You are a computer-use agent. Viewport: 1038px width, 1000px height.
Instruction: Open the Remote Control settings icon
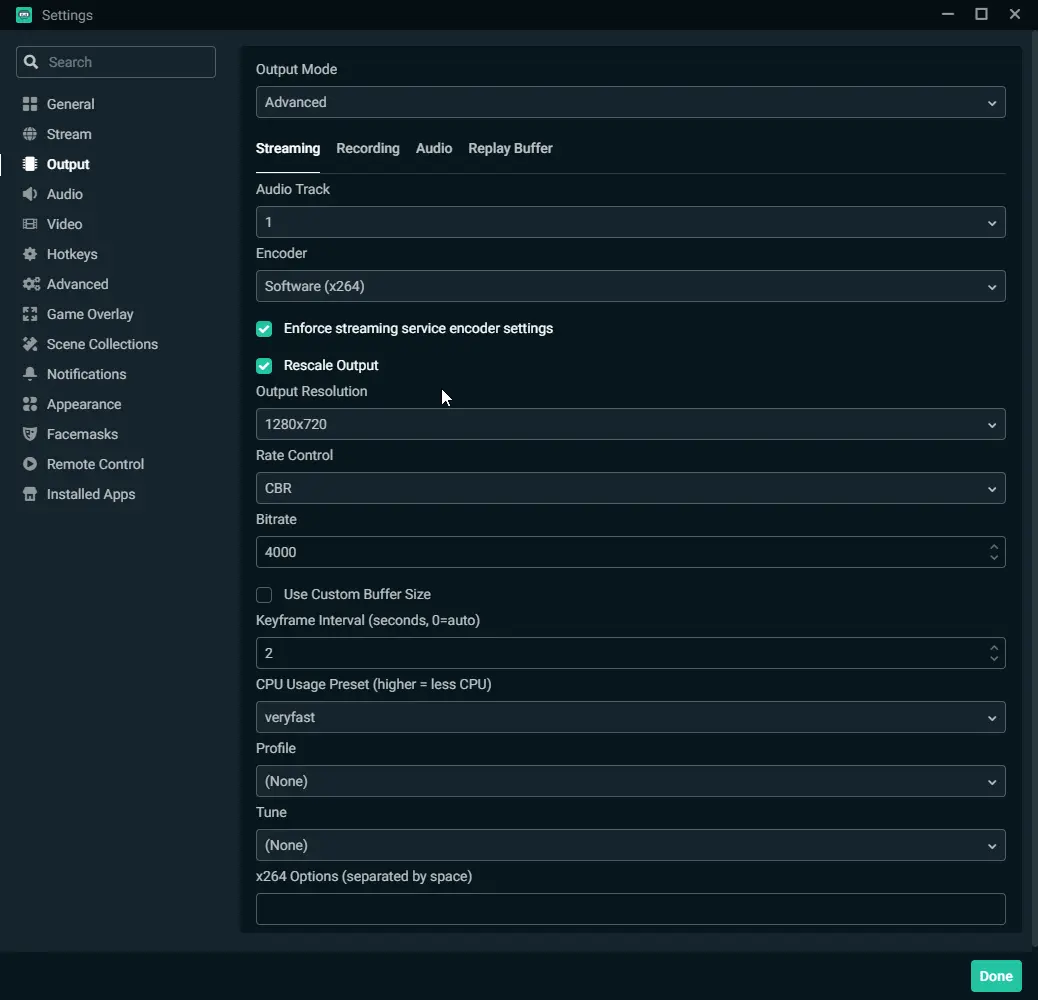click(x=30, y=464)
